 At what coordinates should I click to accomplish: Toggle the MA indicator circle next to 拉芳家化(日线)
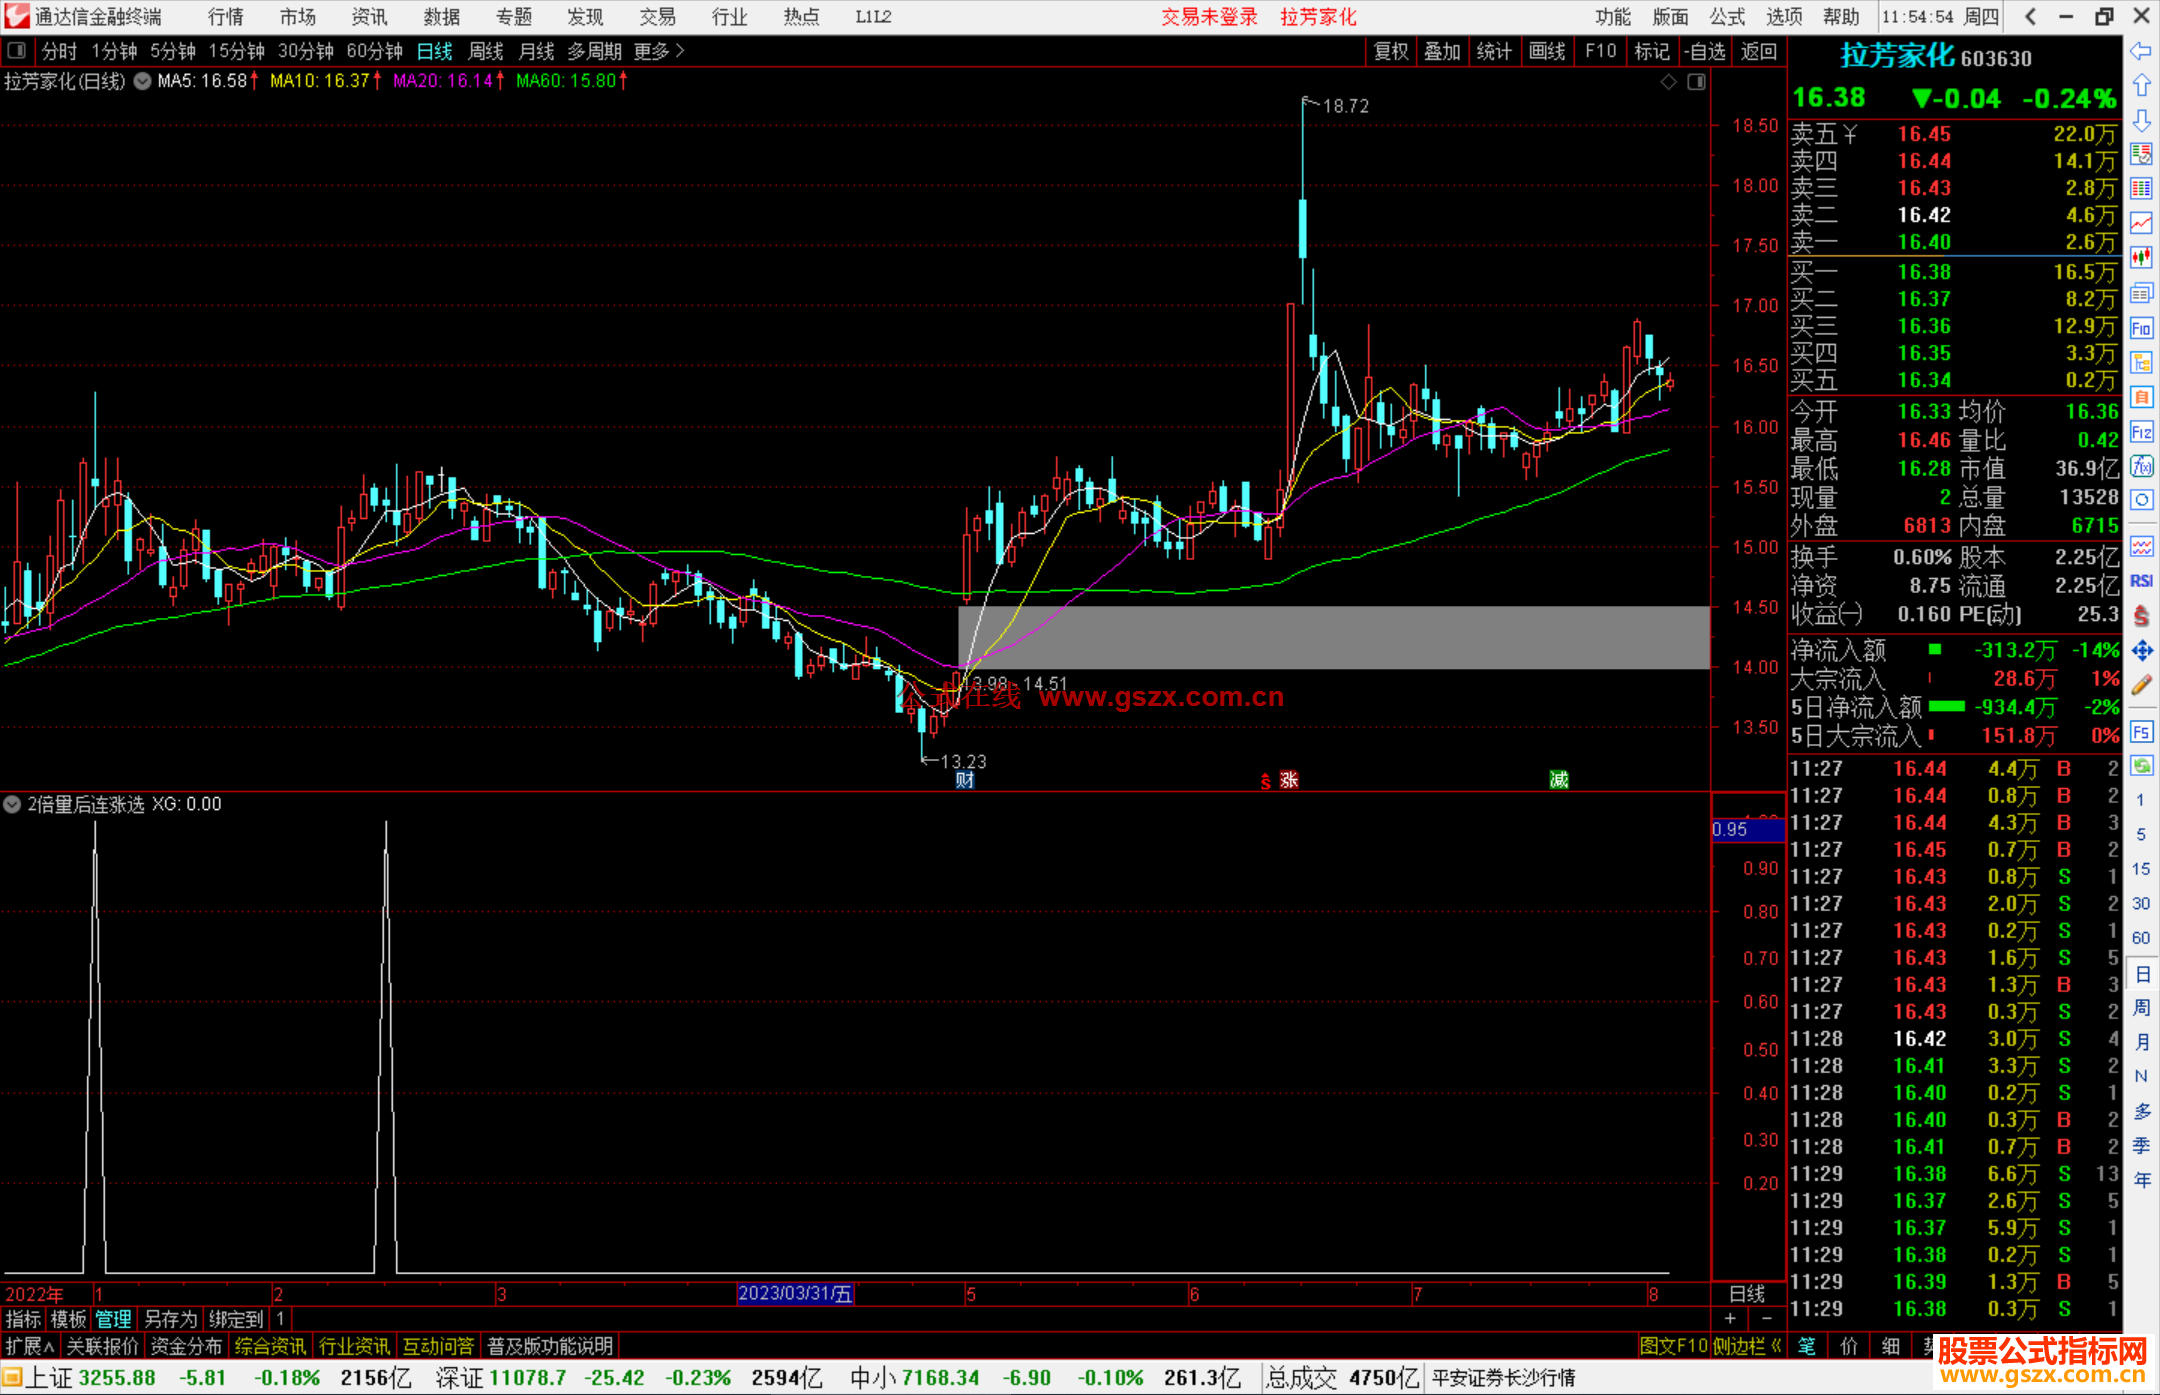coord(143,81)
